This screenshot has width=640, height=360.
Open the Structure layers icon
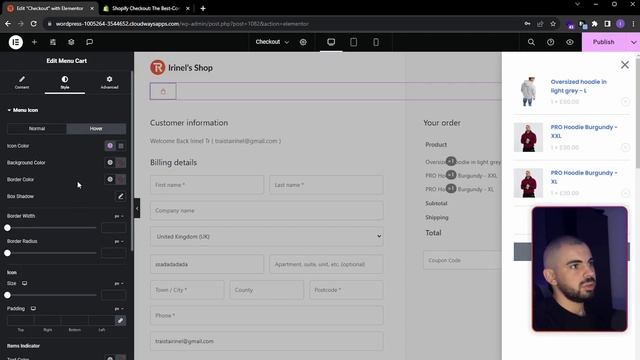(71, 42)
